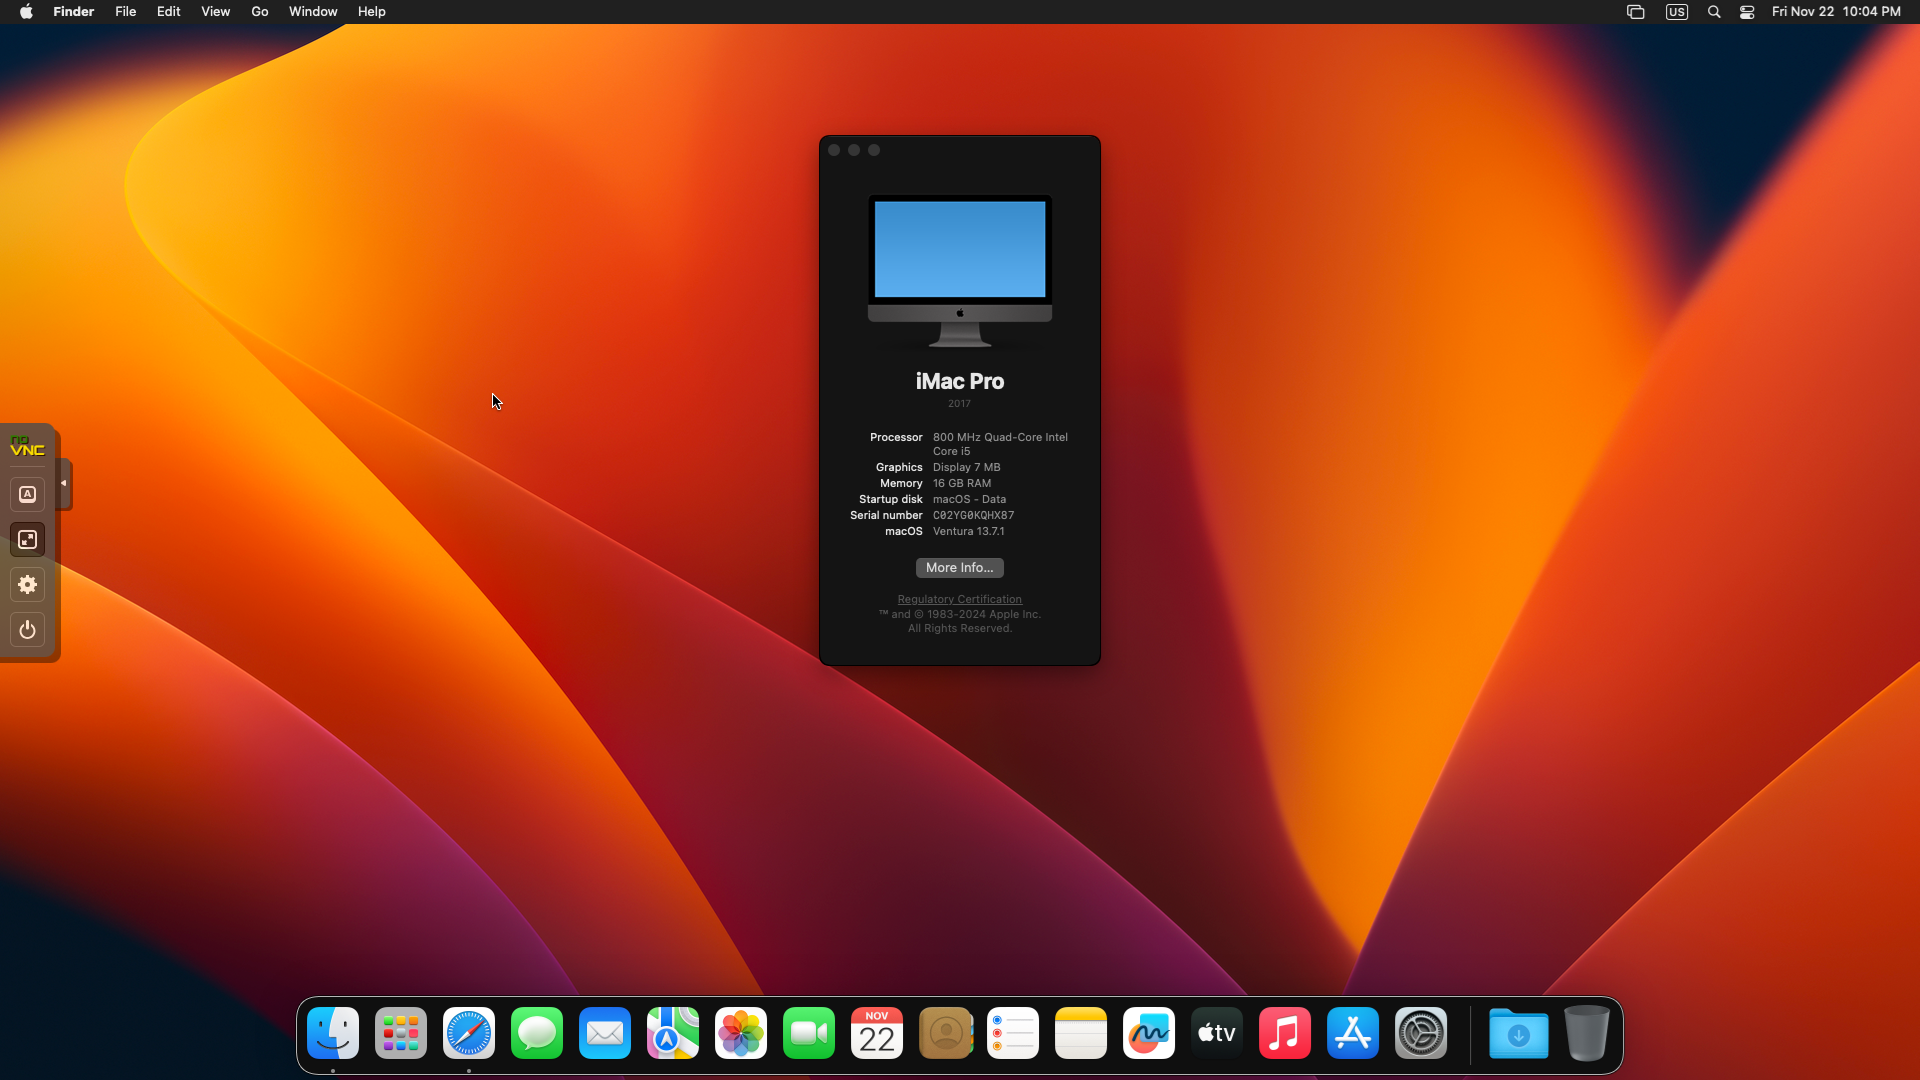The width and height of the screenshot is (1920, 1080).
Task: Open US input source menu
Action: point(1677,12)
